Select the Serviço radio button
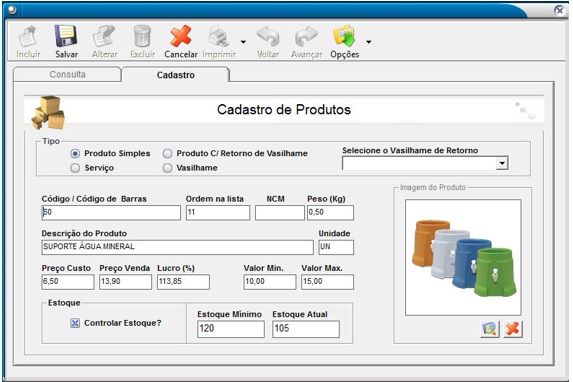The image size is (573, 382). [x=75, y=168]
